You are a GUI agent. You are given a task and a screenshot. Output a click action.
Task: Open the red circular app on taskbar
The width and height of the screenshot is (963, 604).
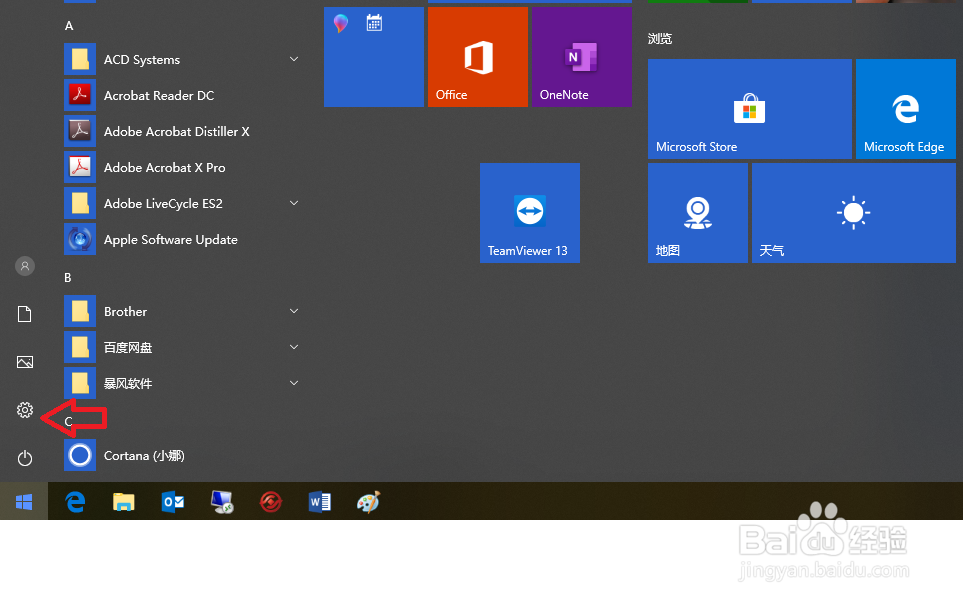click(x=271, y=502)
